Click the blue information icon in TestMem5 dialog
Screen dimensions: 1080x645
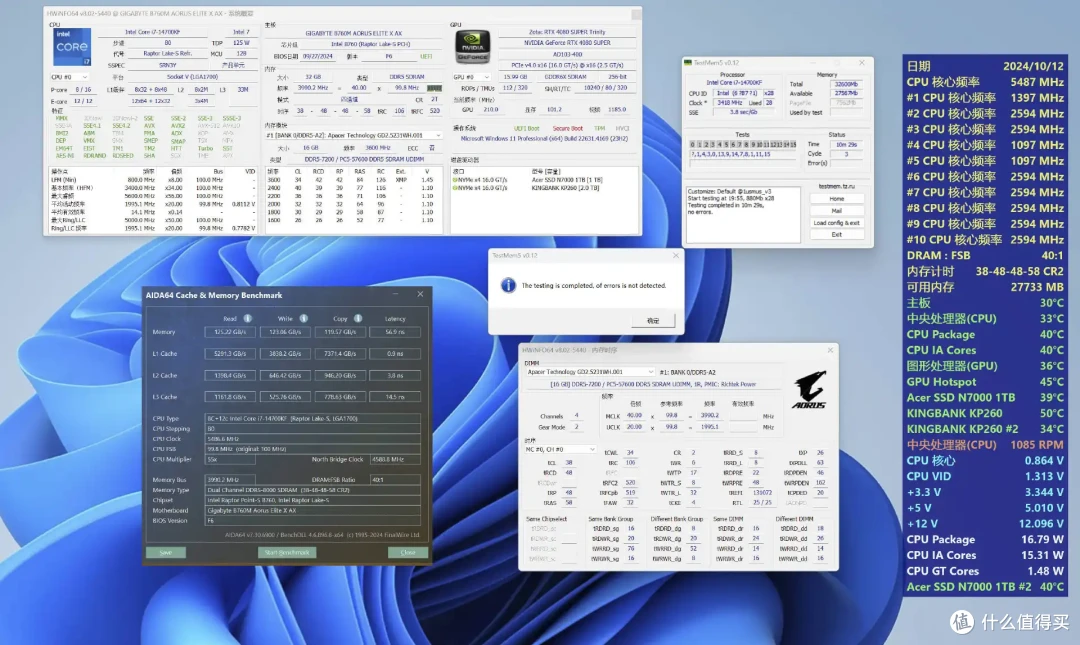tap(508, 285)
